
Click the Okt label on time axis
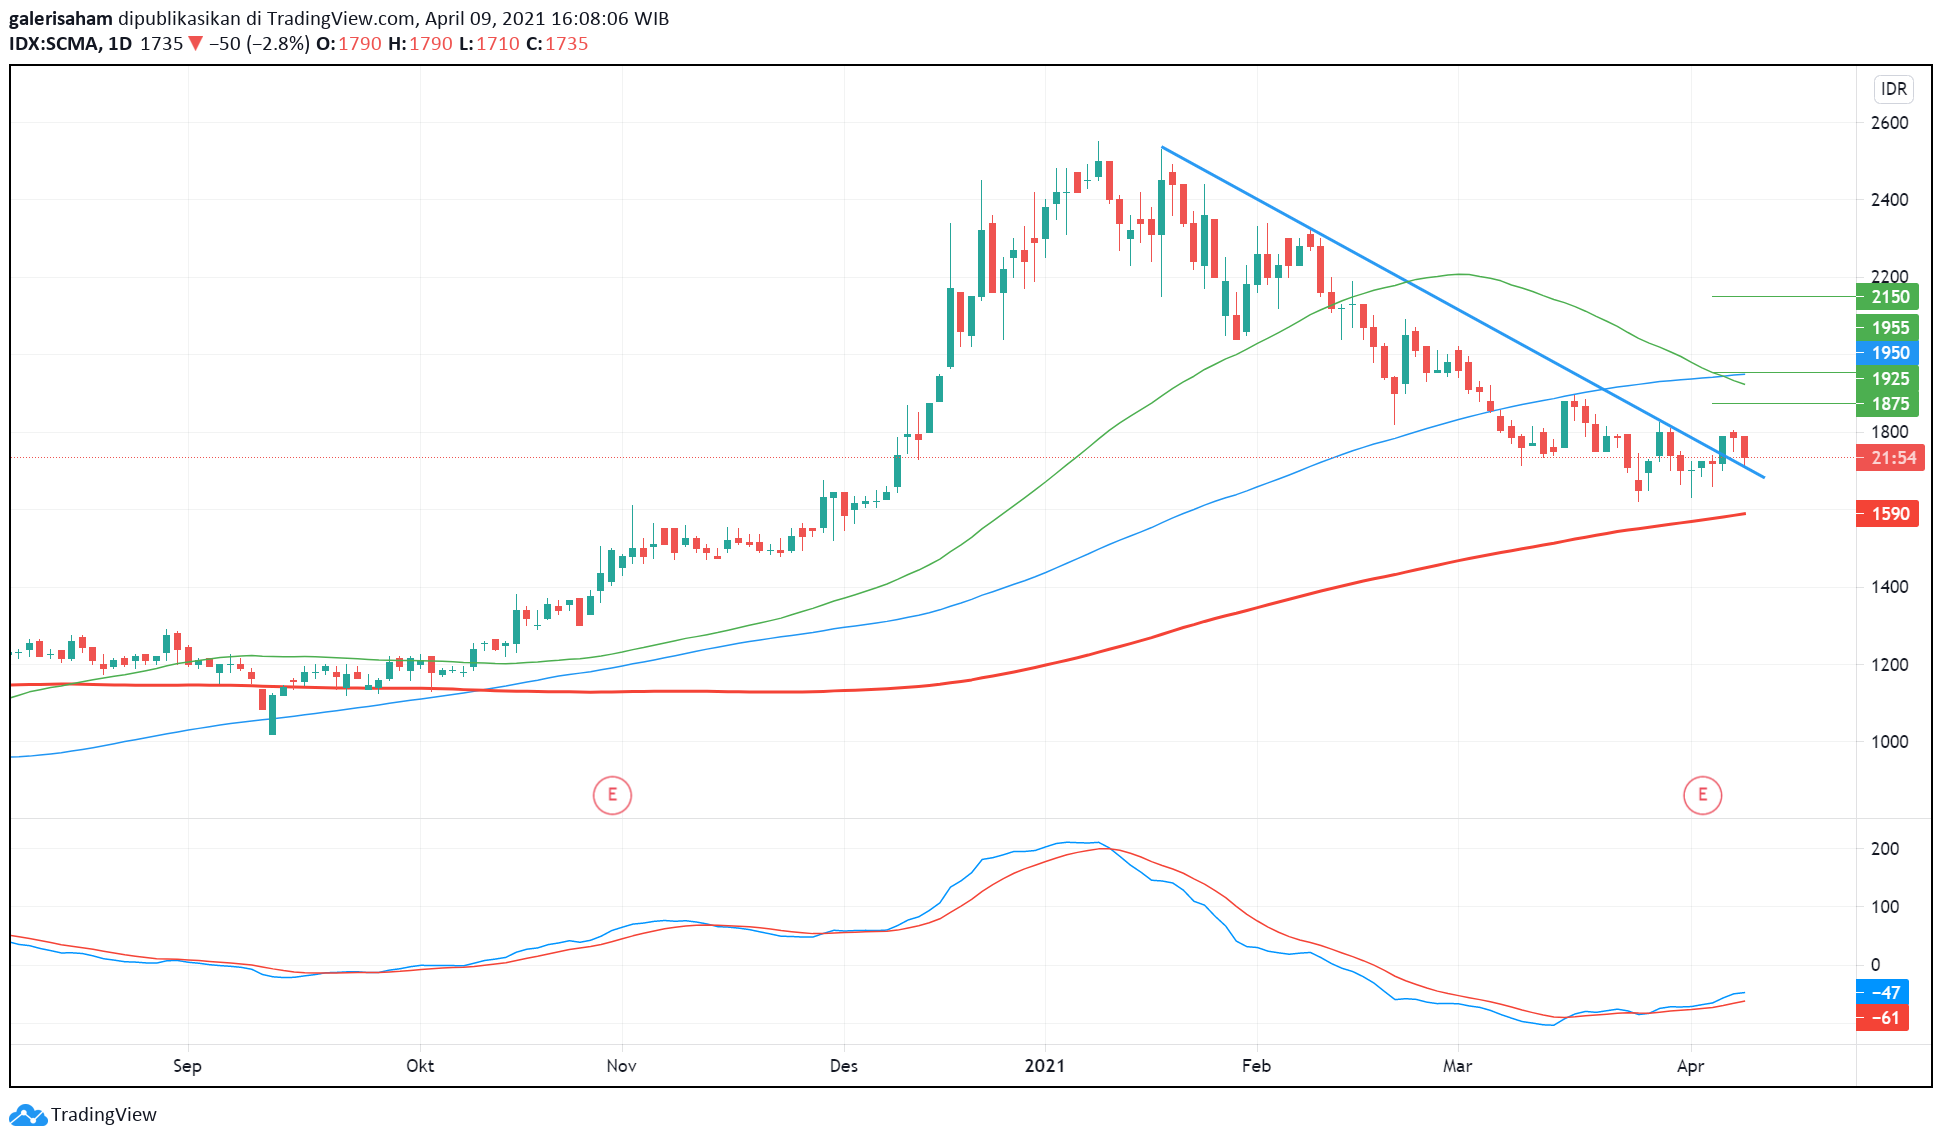(x=420, y=1066)
